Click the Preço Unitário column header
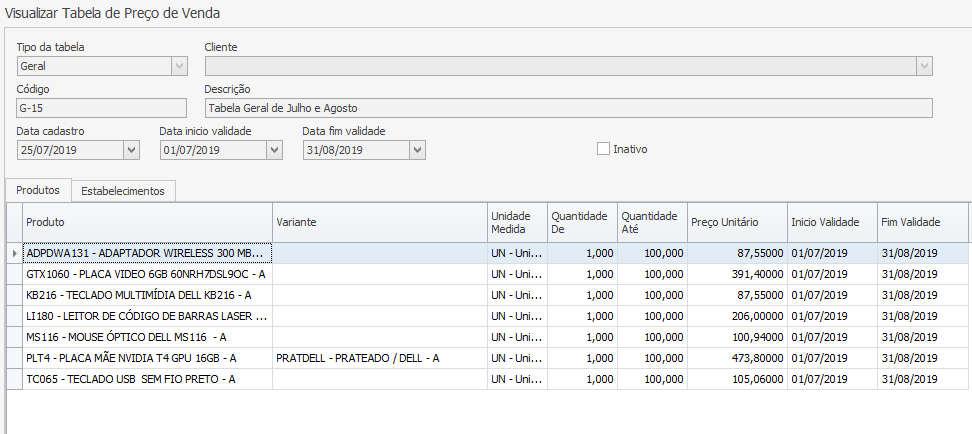Viewport: 972px width, 434px height. coord(735,222)
